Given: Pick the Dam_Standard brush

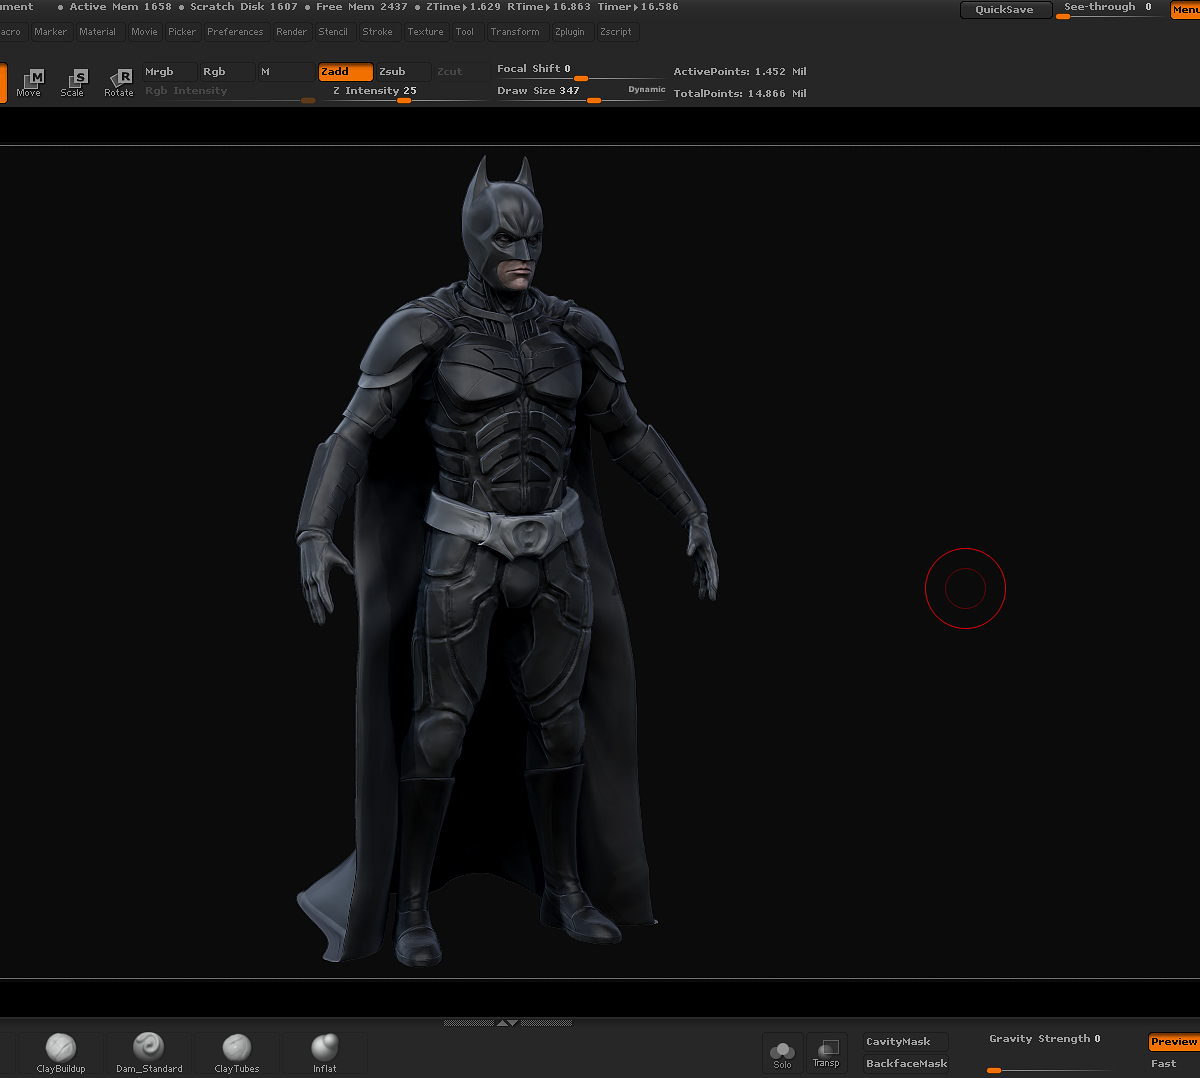Looking at the screenshot, I should (x=149, y=1053).
